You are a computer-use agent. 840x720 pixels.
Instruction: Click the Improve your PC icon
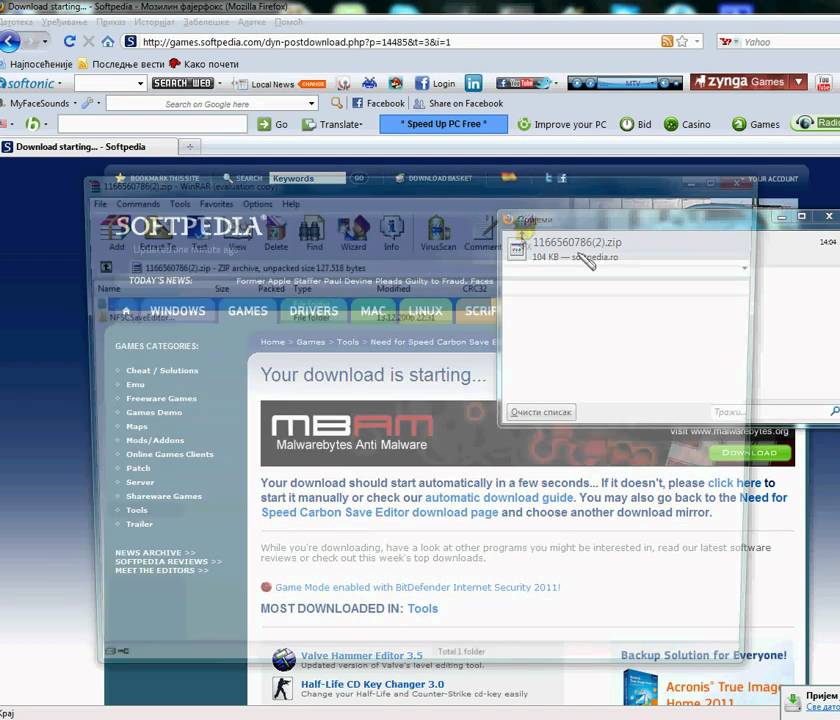(523, 124)
